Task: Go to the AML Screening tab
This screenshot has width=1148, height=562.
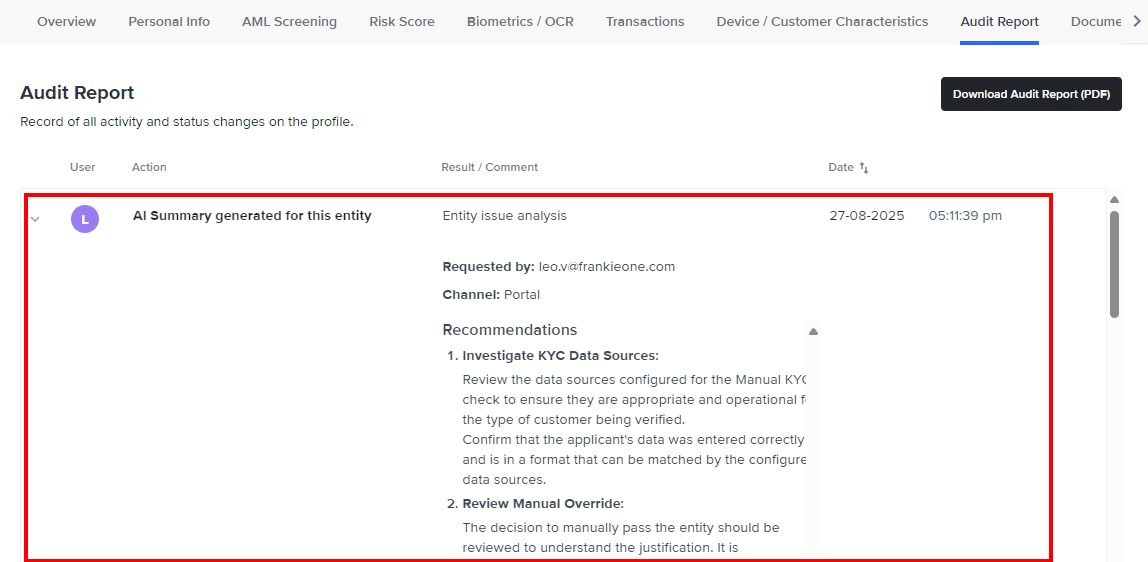Action: [289, 21]
